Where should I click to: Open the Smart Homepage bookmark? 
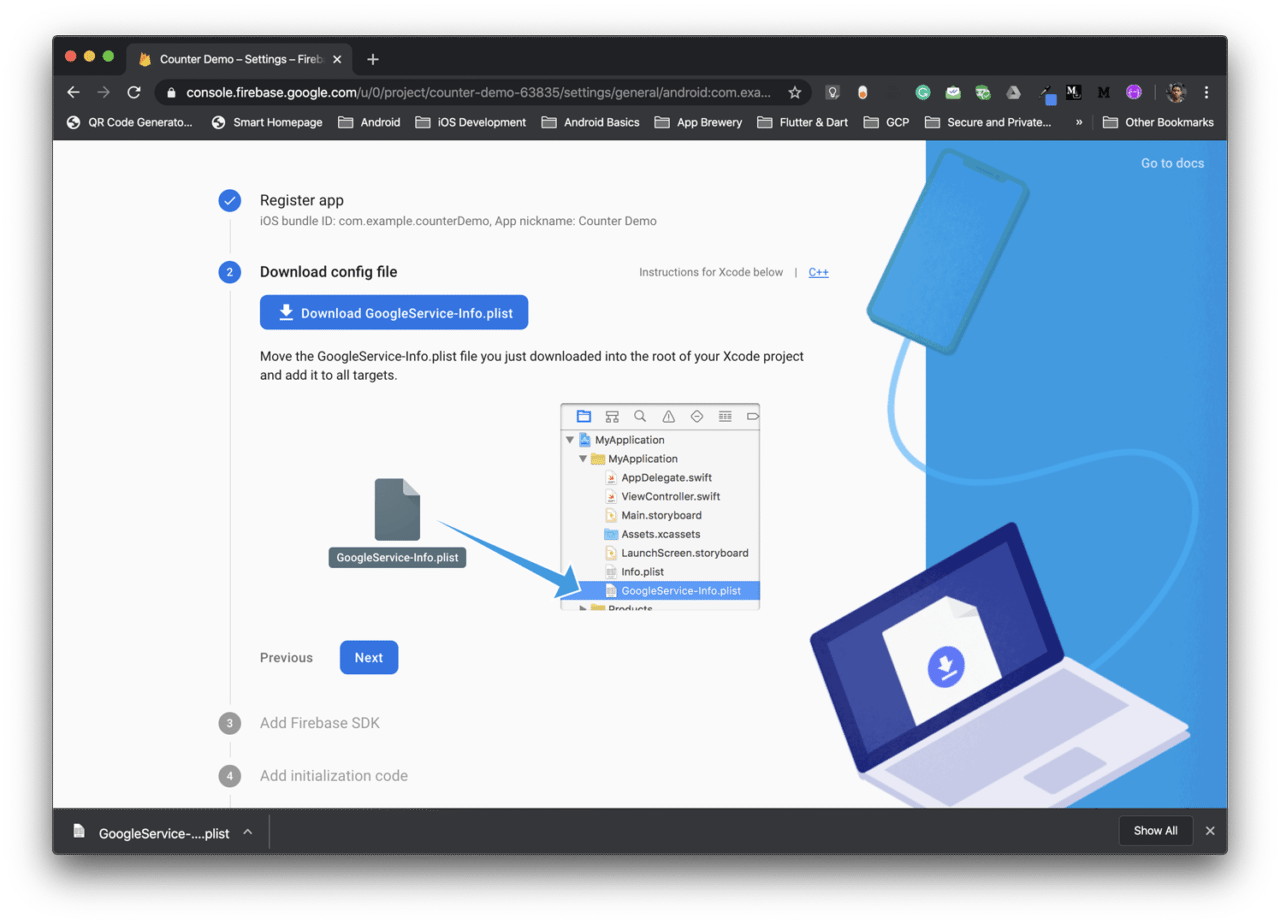pyautogui.click(x=267, y=122)
